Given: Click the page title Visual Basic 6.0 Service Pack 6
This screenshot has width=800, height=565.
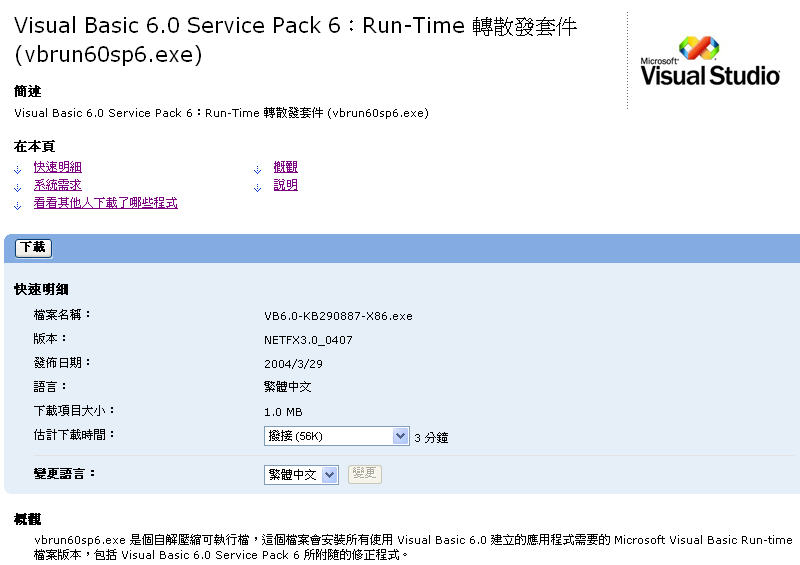Looking at the screenshot, I should coord(296,40).
